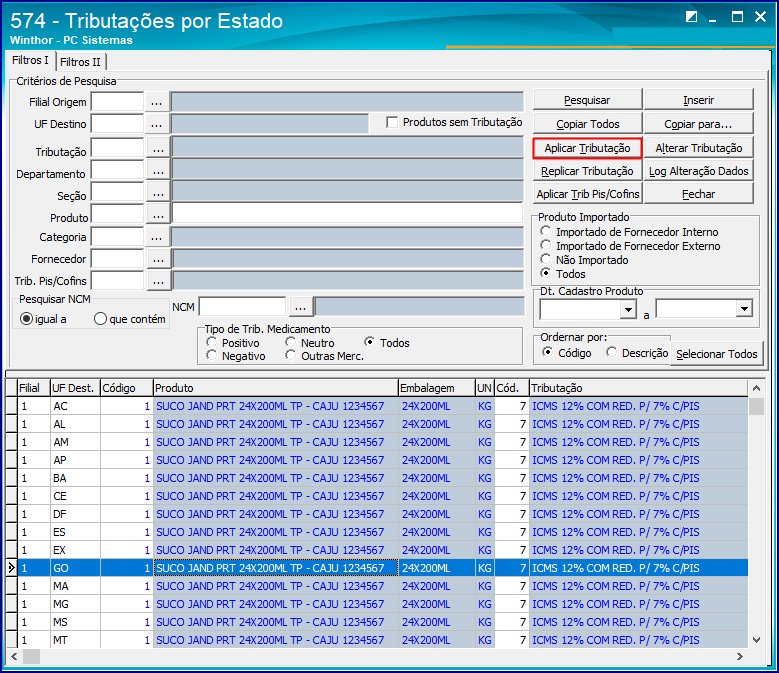Image resolution: width=779 pixels, height=673 pixels.
Task: Focus the NCM input field
Action: (242, 306)
